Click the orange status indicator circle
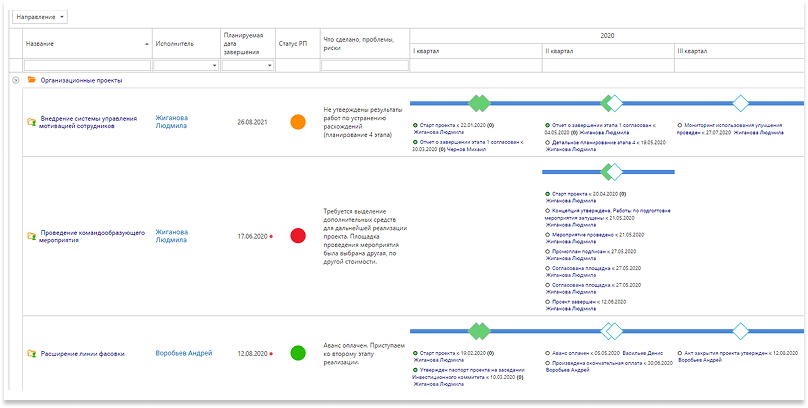The image size is (808, 408). click(x=297, y=122)
